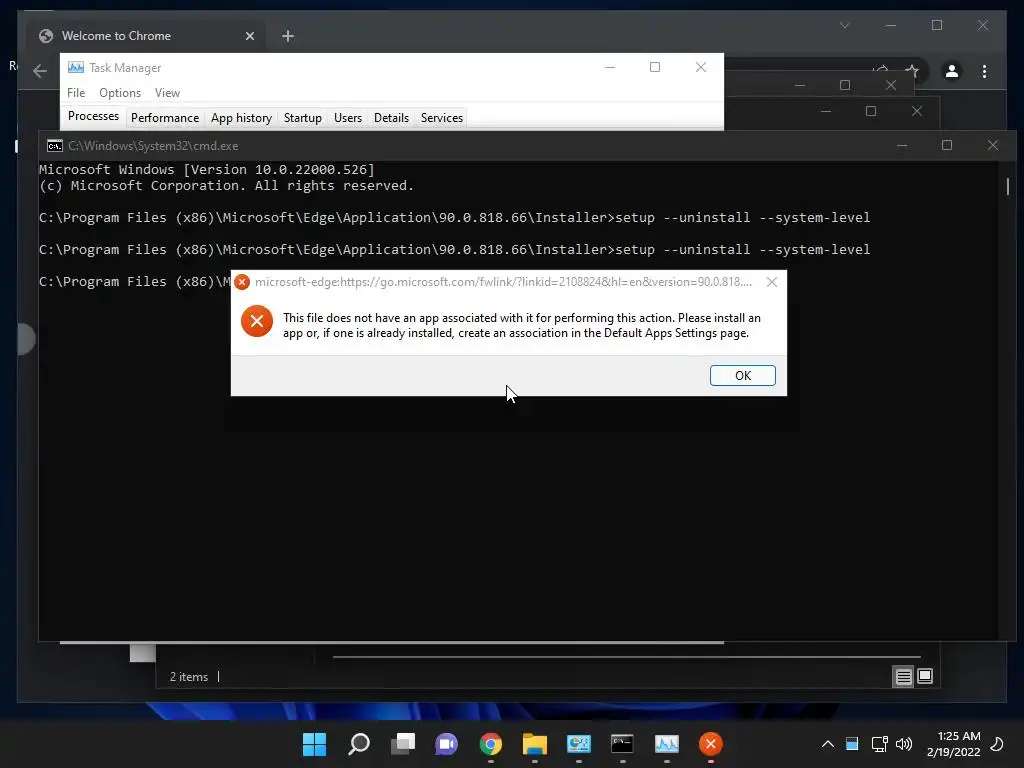This screenshot has height=768, width=1024.
Task: Open Google Chrome from the taskbar
Action: [490, 744]
